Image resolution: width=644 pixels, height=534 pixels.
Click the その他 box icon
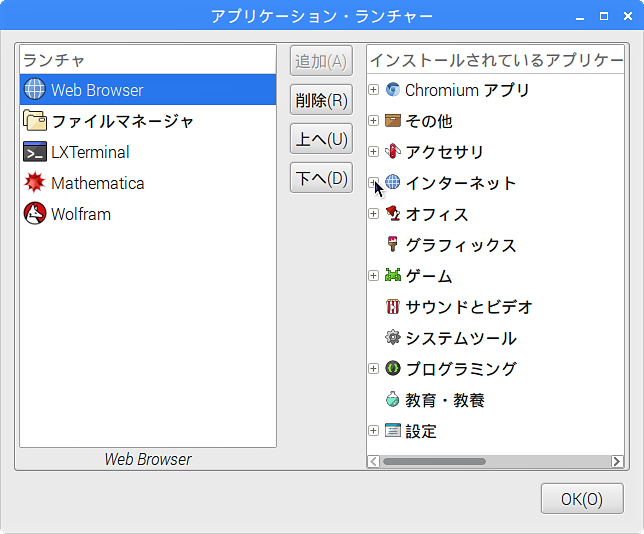(x=393, y=120)
